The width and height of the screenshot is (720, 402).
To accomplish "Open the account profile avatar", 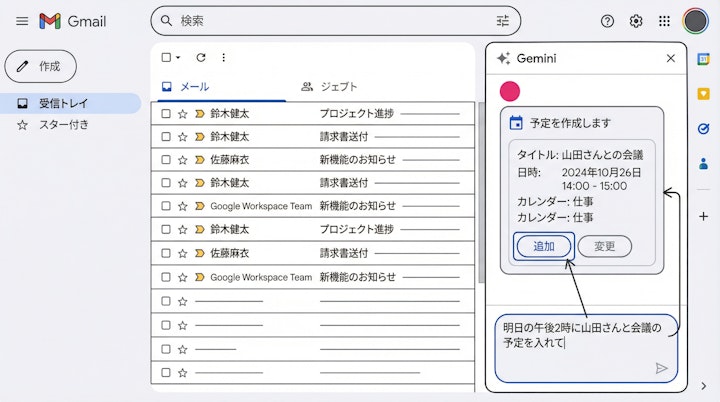I will click(695, 21).
